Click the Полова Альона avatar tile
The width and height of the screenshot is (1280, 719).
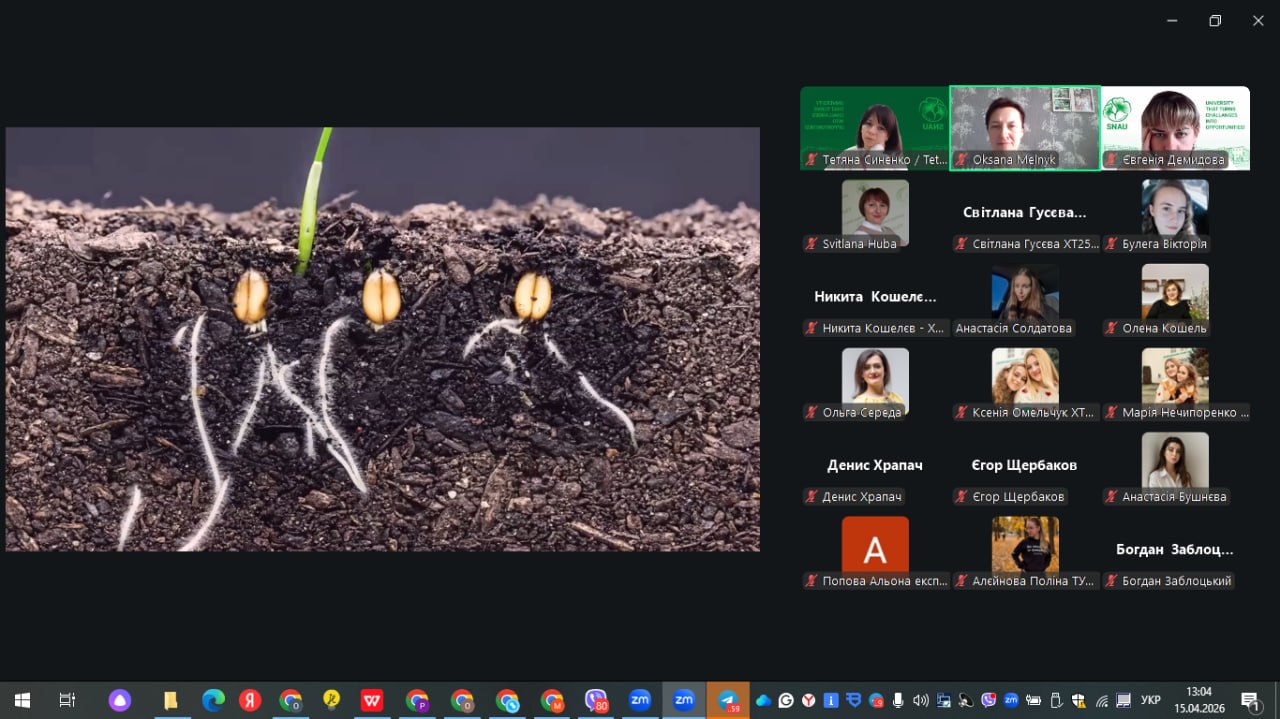coord(875,550)
